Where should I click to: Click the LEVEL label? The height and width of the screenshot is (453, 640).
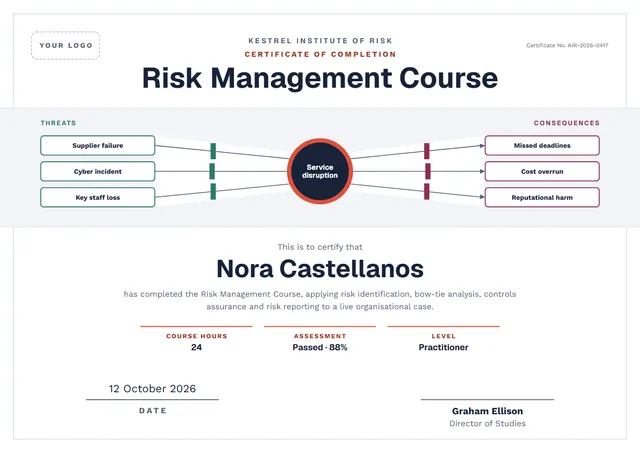[443, 336]
